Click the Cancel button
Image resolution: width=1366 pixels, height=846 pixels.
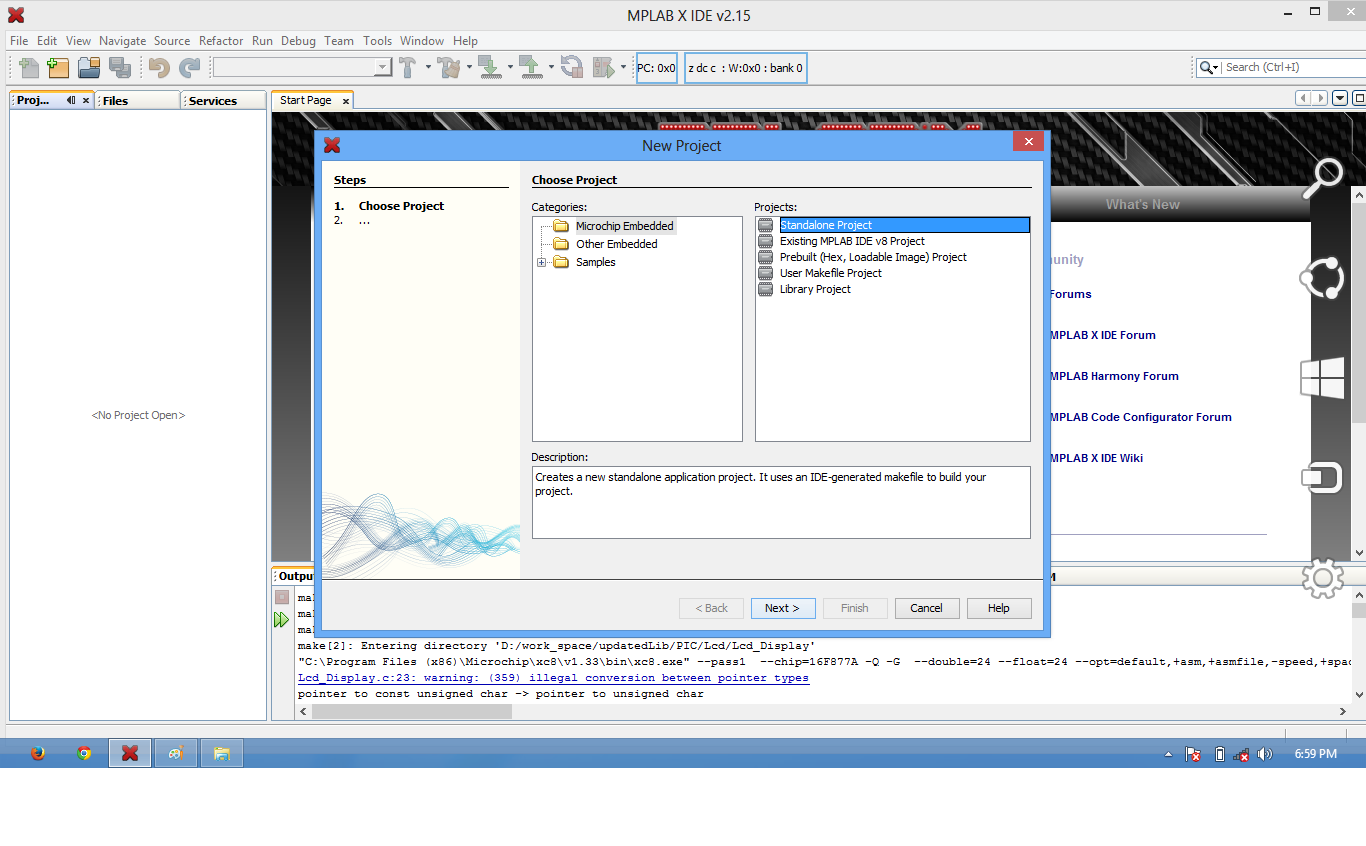coord(927,608)
